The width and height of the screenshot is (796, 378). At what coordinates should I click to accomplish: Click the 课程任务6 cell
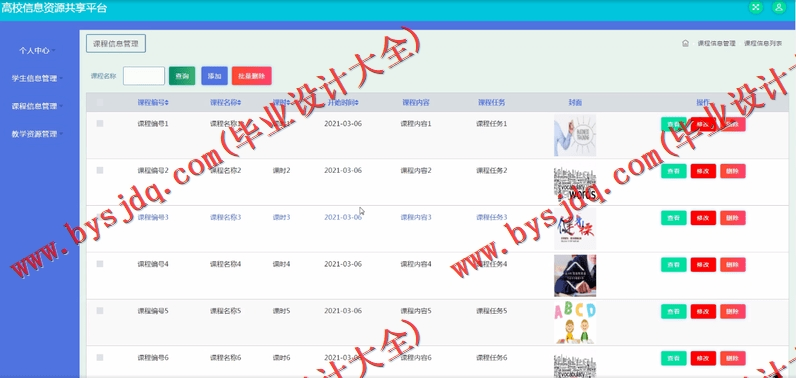click(x=491, y=358)
